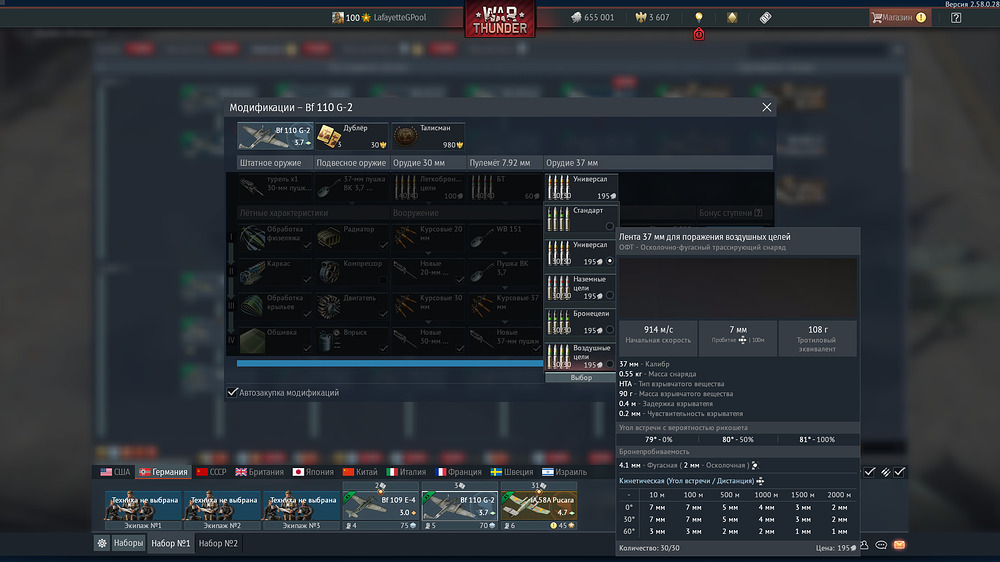The width and height of the screenshot is (1000, 562).
Task: Select the Новые 37-мм пушки modification icon
Action: click(x=482, y=340)
